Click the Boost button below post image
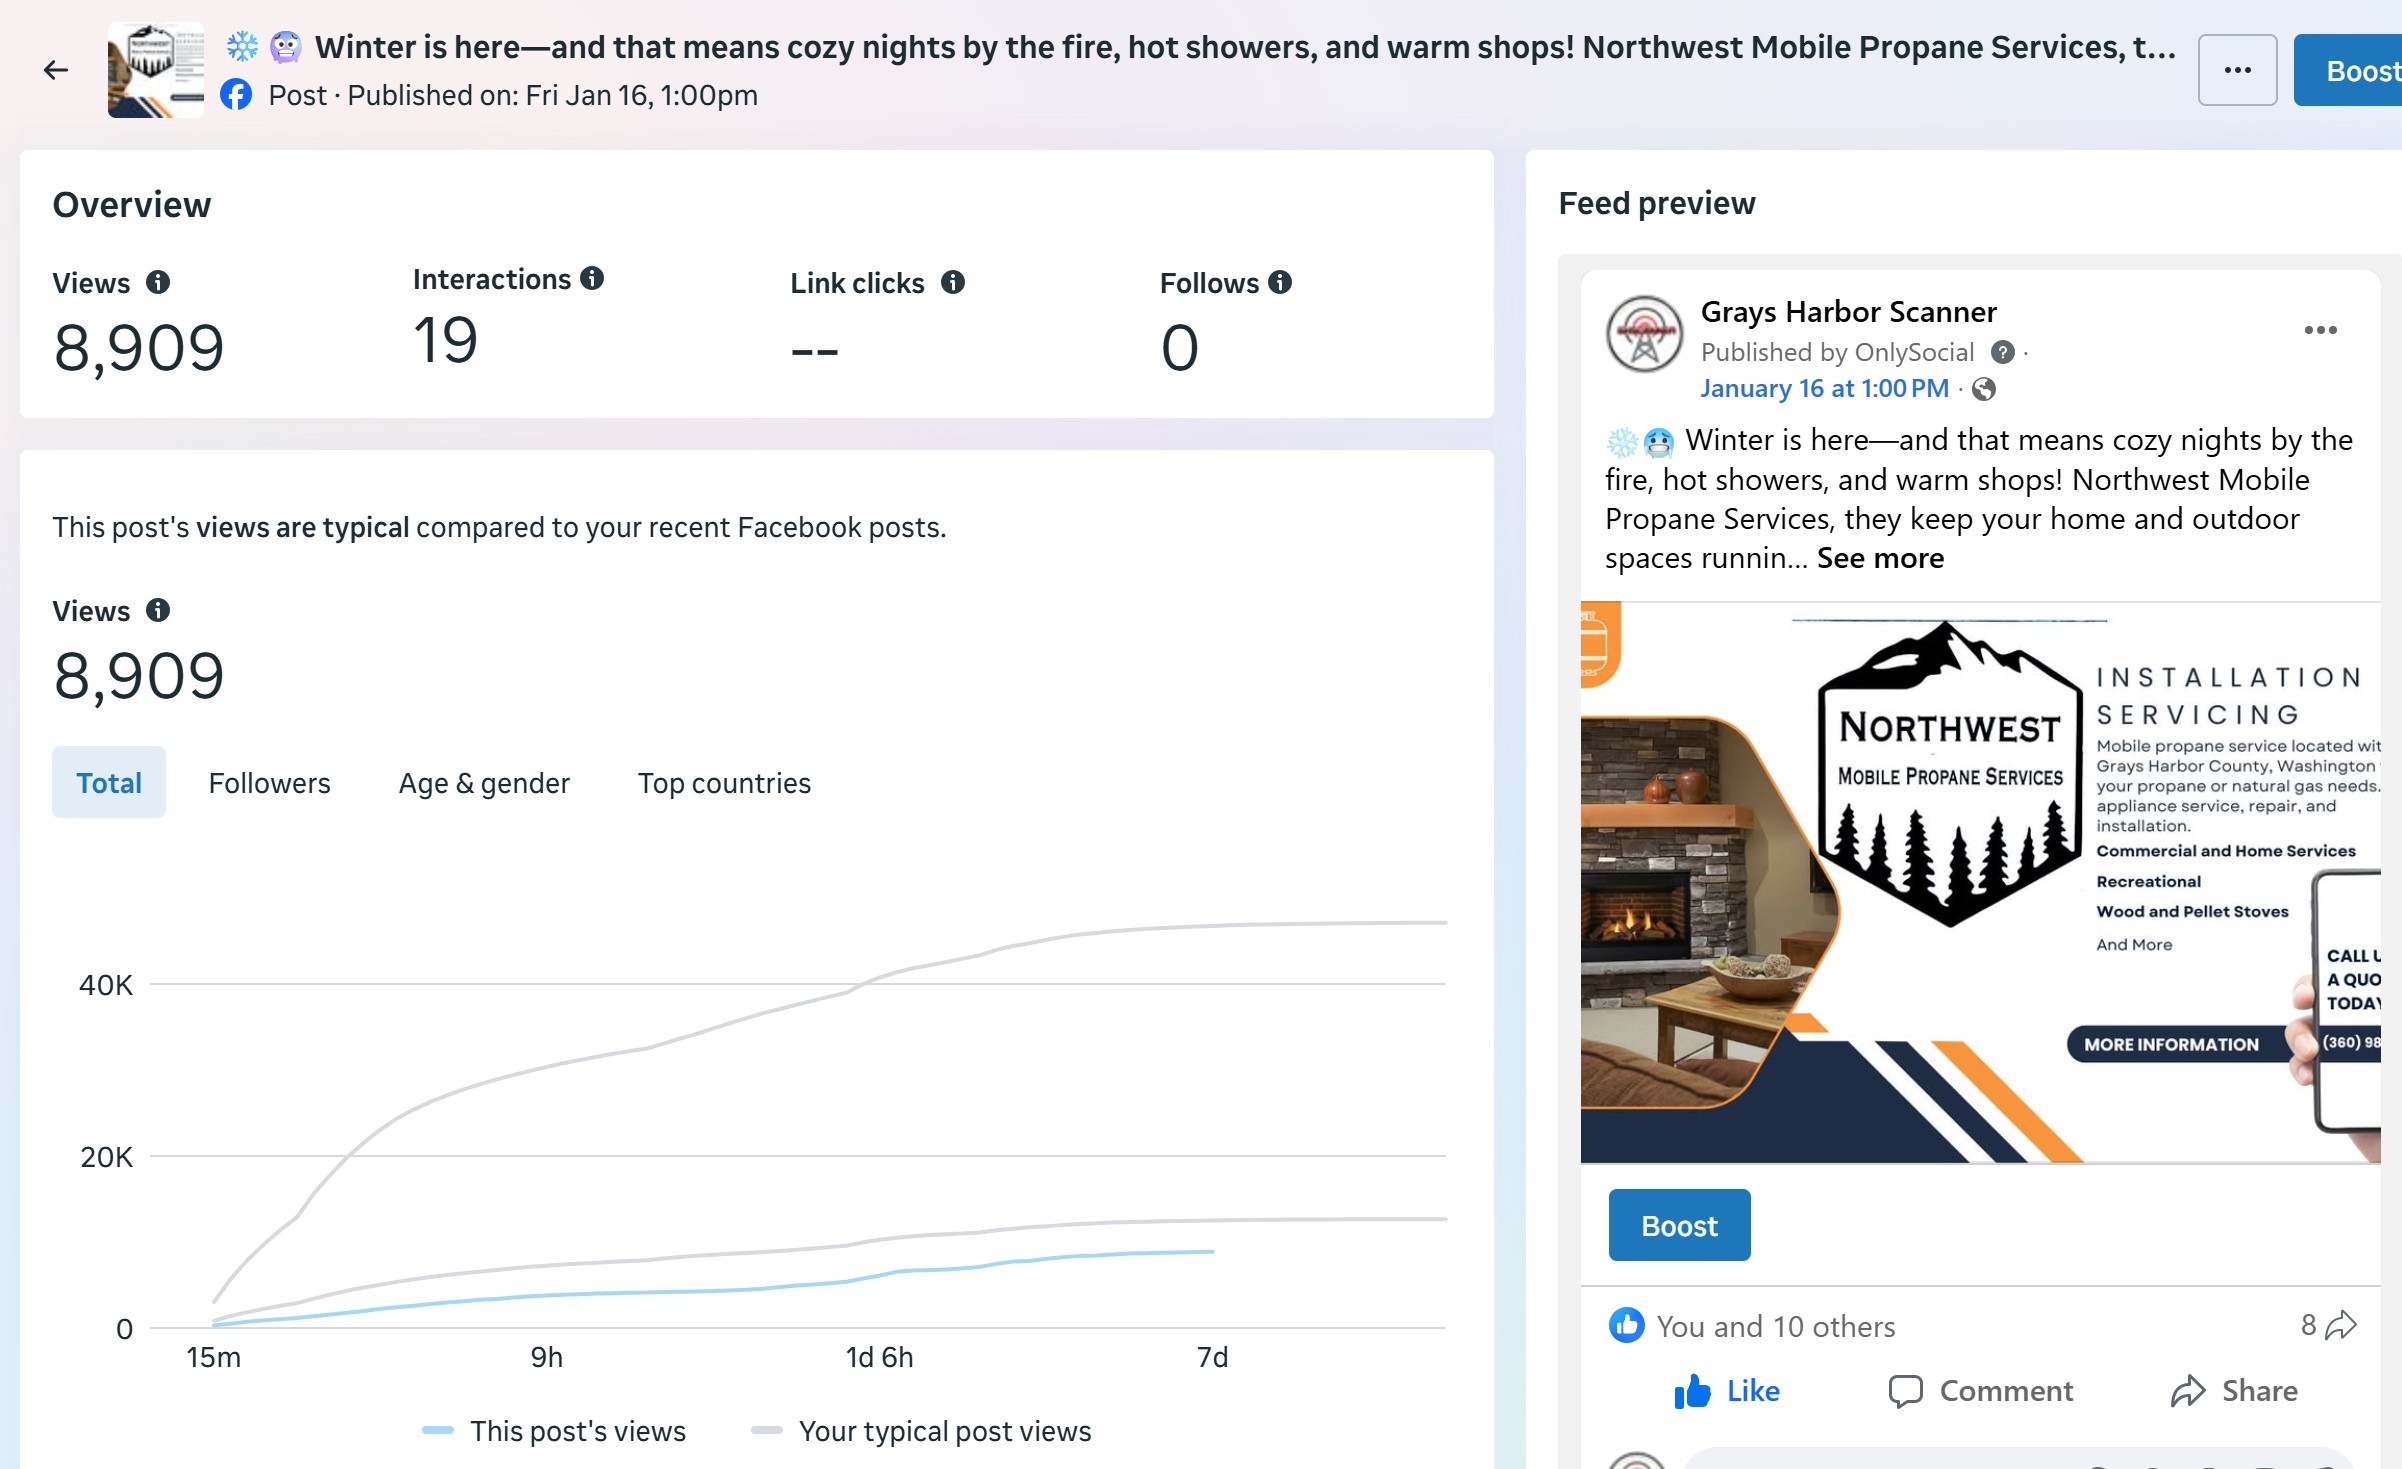2402x1469 pixels. point(1679,1225)
